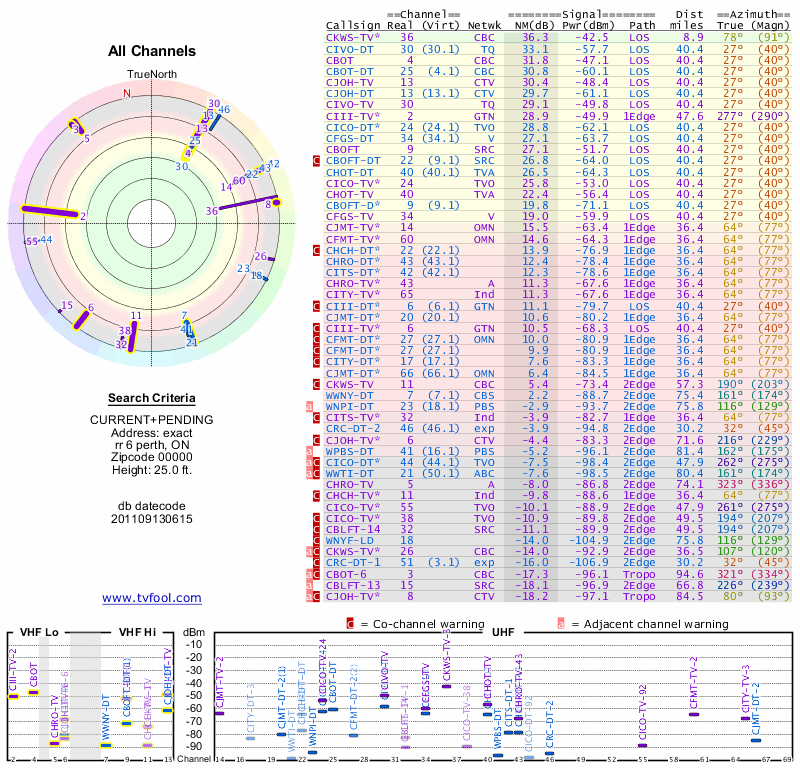Open the www.tvfool.com link

pos(151,598)
